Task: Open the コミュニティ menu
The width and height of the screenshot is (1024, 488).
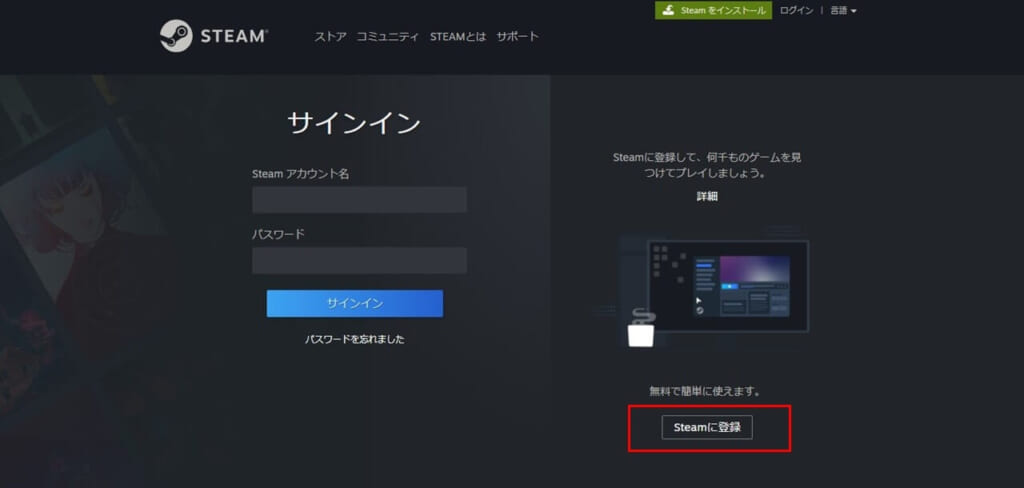Action: pyautogui.click(x=387, y=37)
